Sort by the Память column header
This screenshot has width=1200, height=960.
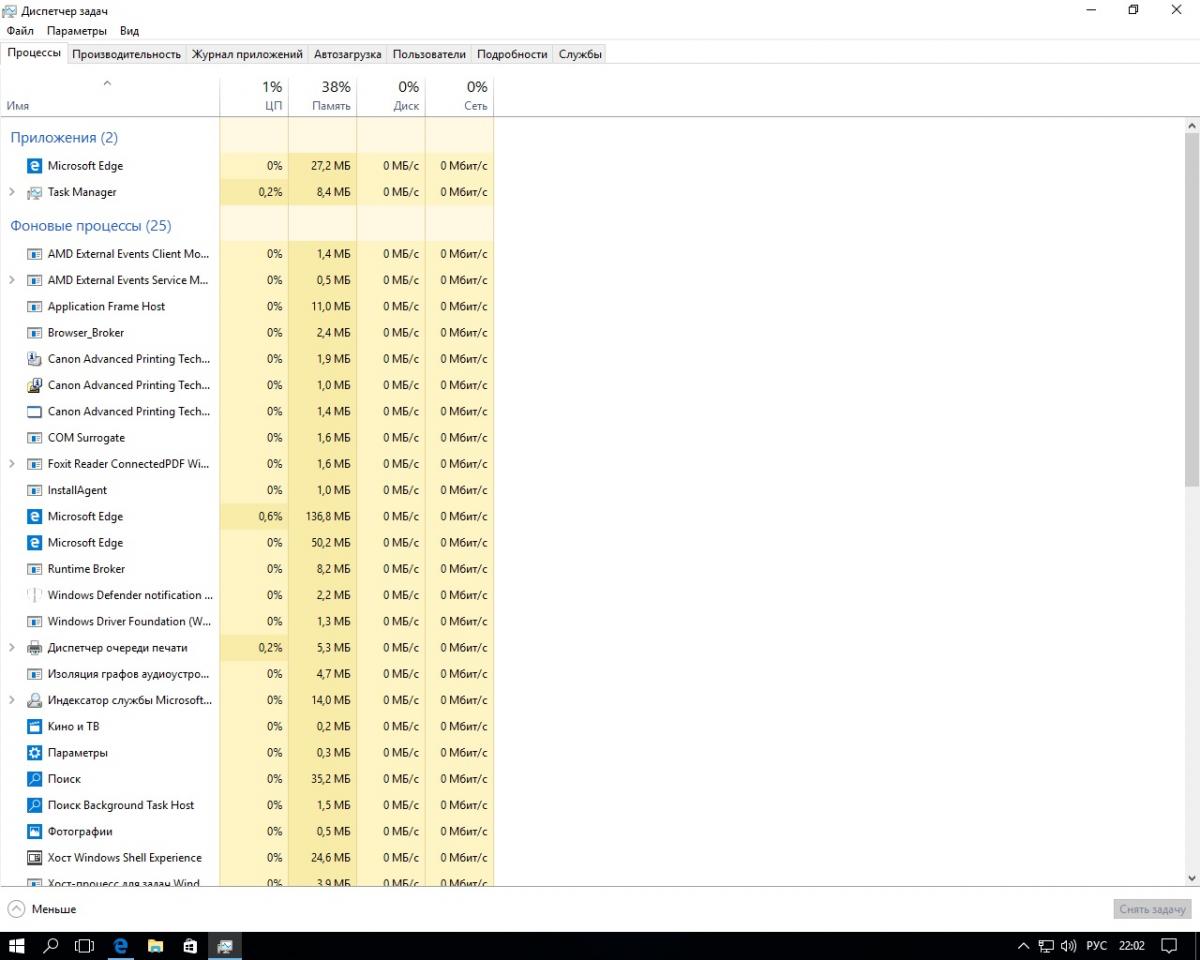[x=322, y=96]
